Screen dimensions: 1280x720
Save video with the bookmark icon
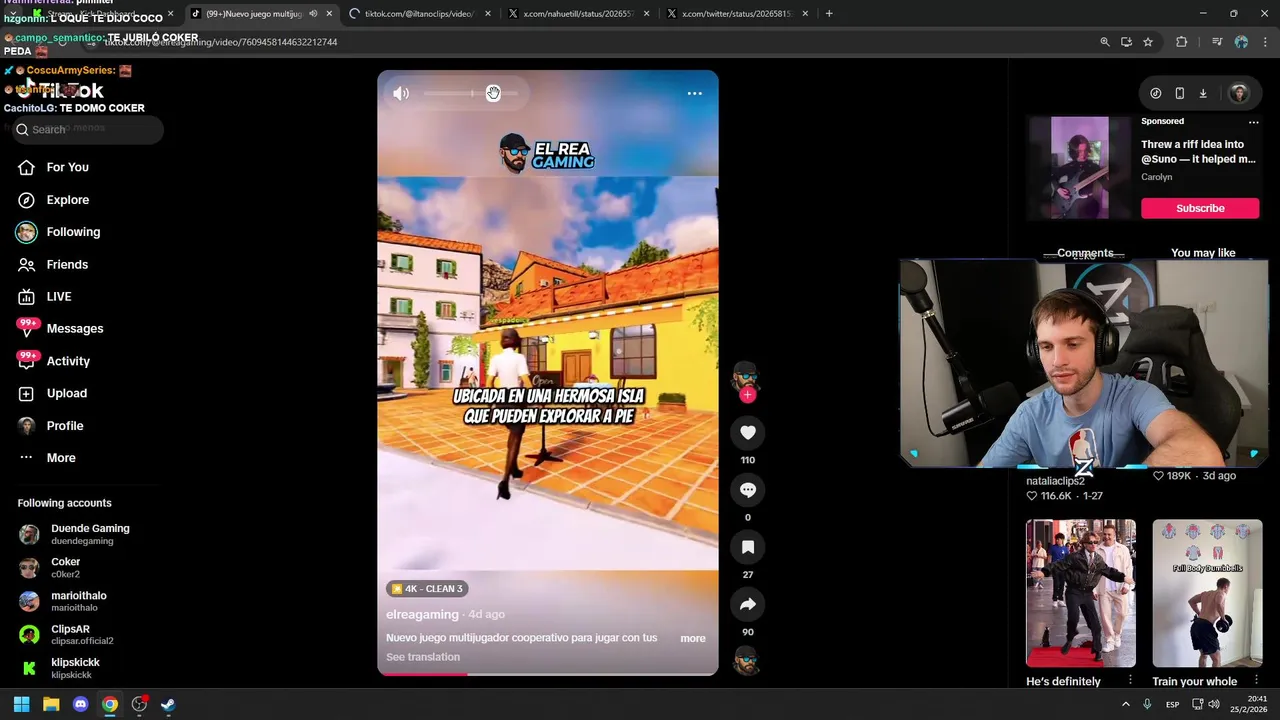(747, 547)
